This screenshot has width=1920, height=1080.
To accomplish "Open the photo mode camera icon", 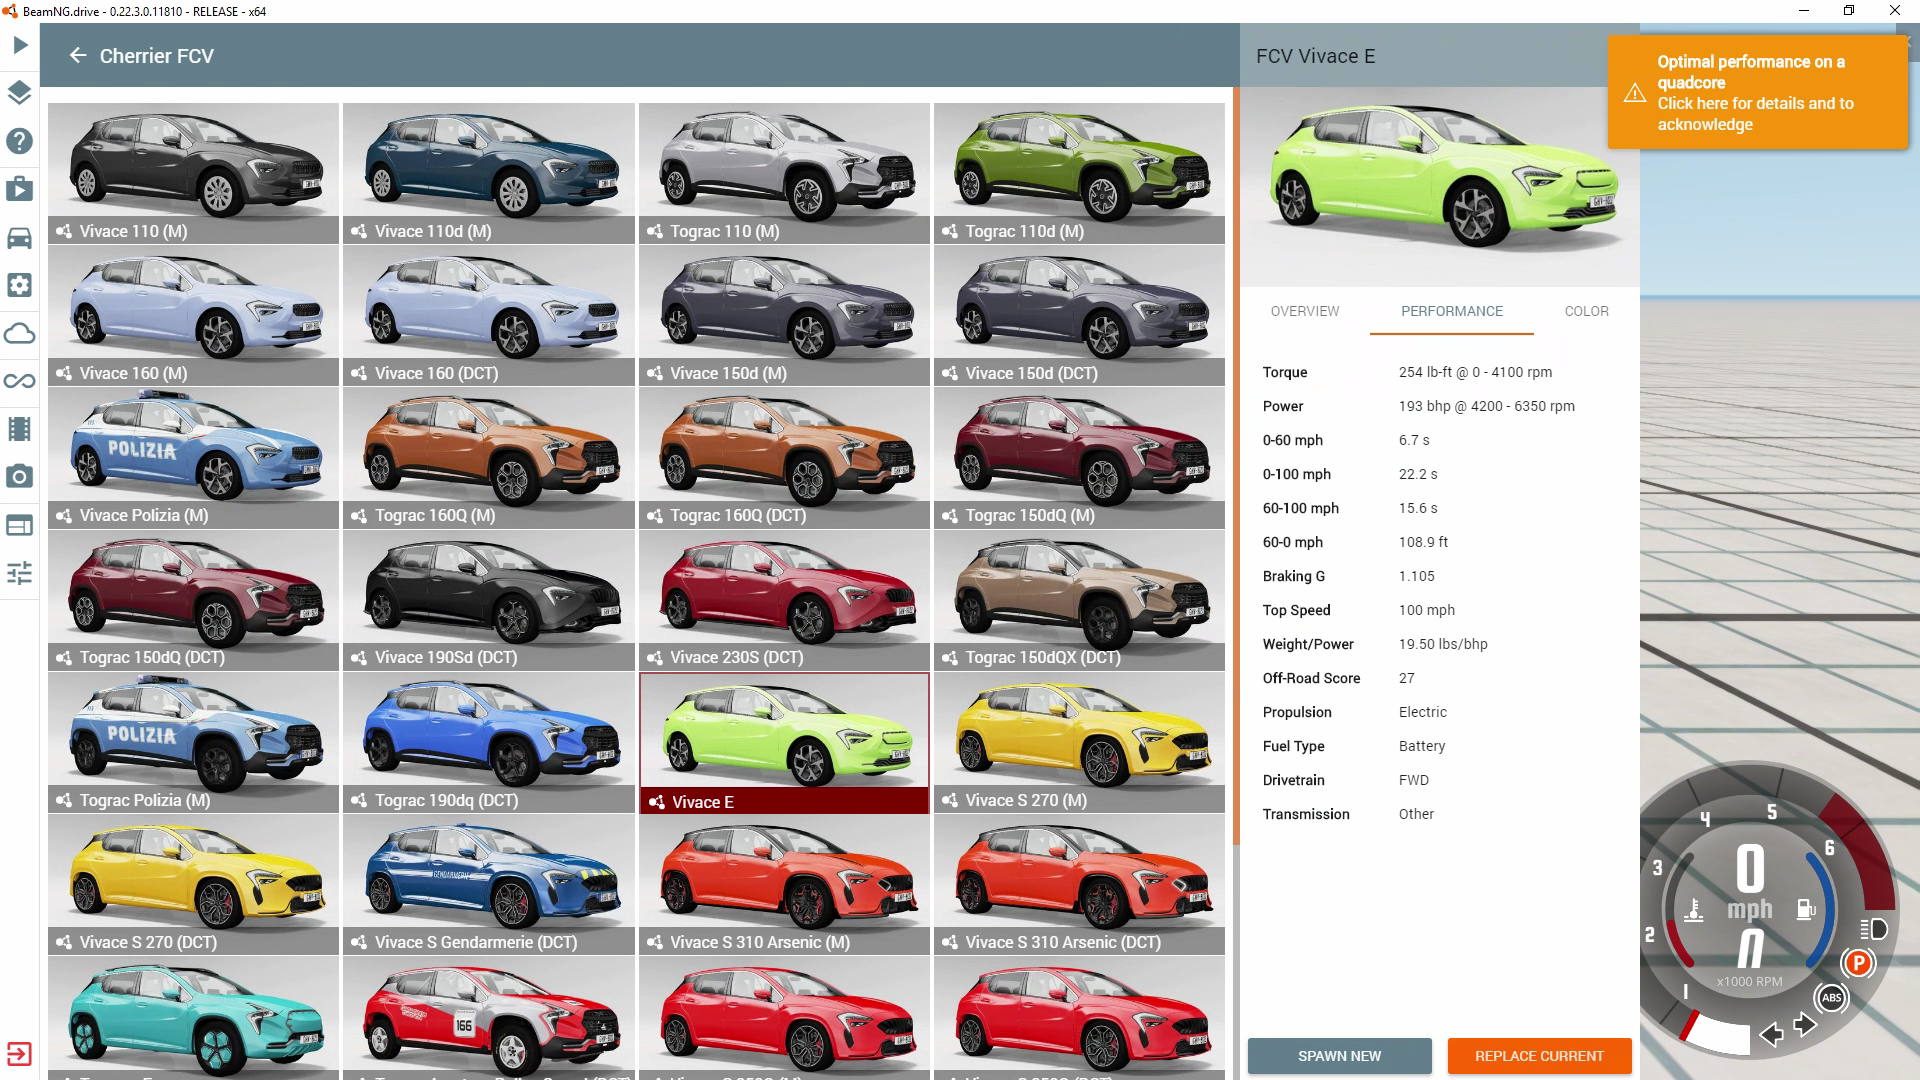I will [20, 477].
